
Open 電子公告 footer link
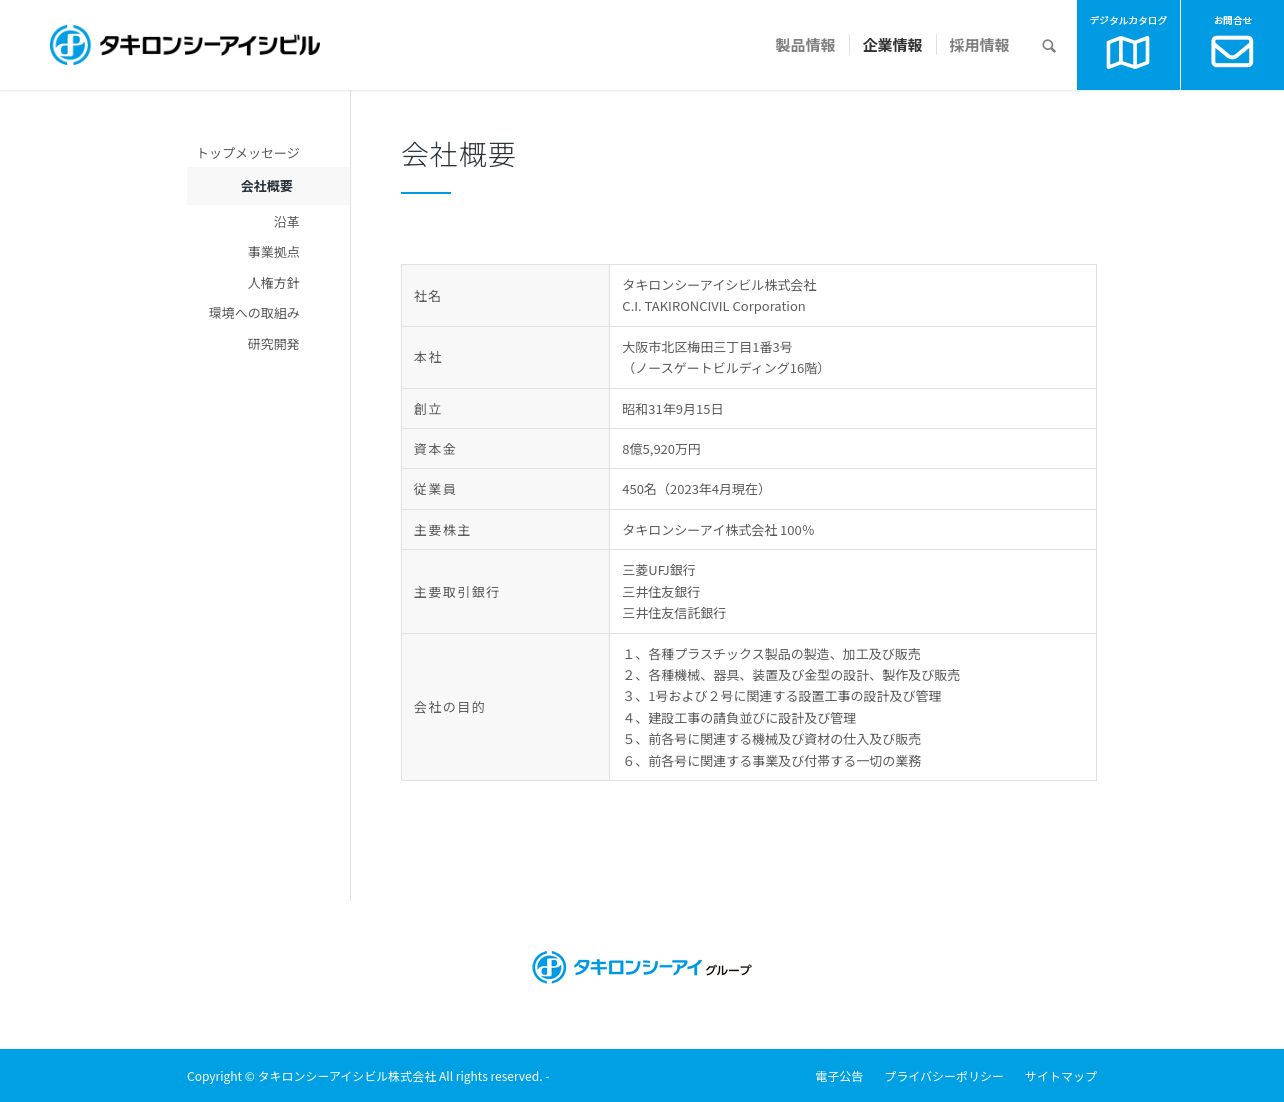[839, 1076]
